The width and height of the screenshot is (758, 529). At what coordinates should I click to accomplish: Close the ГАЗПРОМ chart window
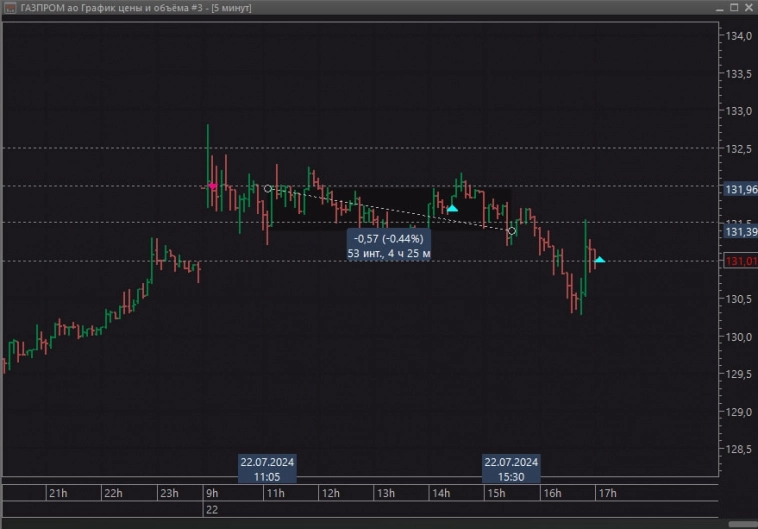(746, 8)
